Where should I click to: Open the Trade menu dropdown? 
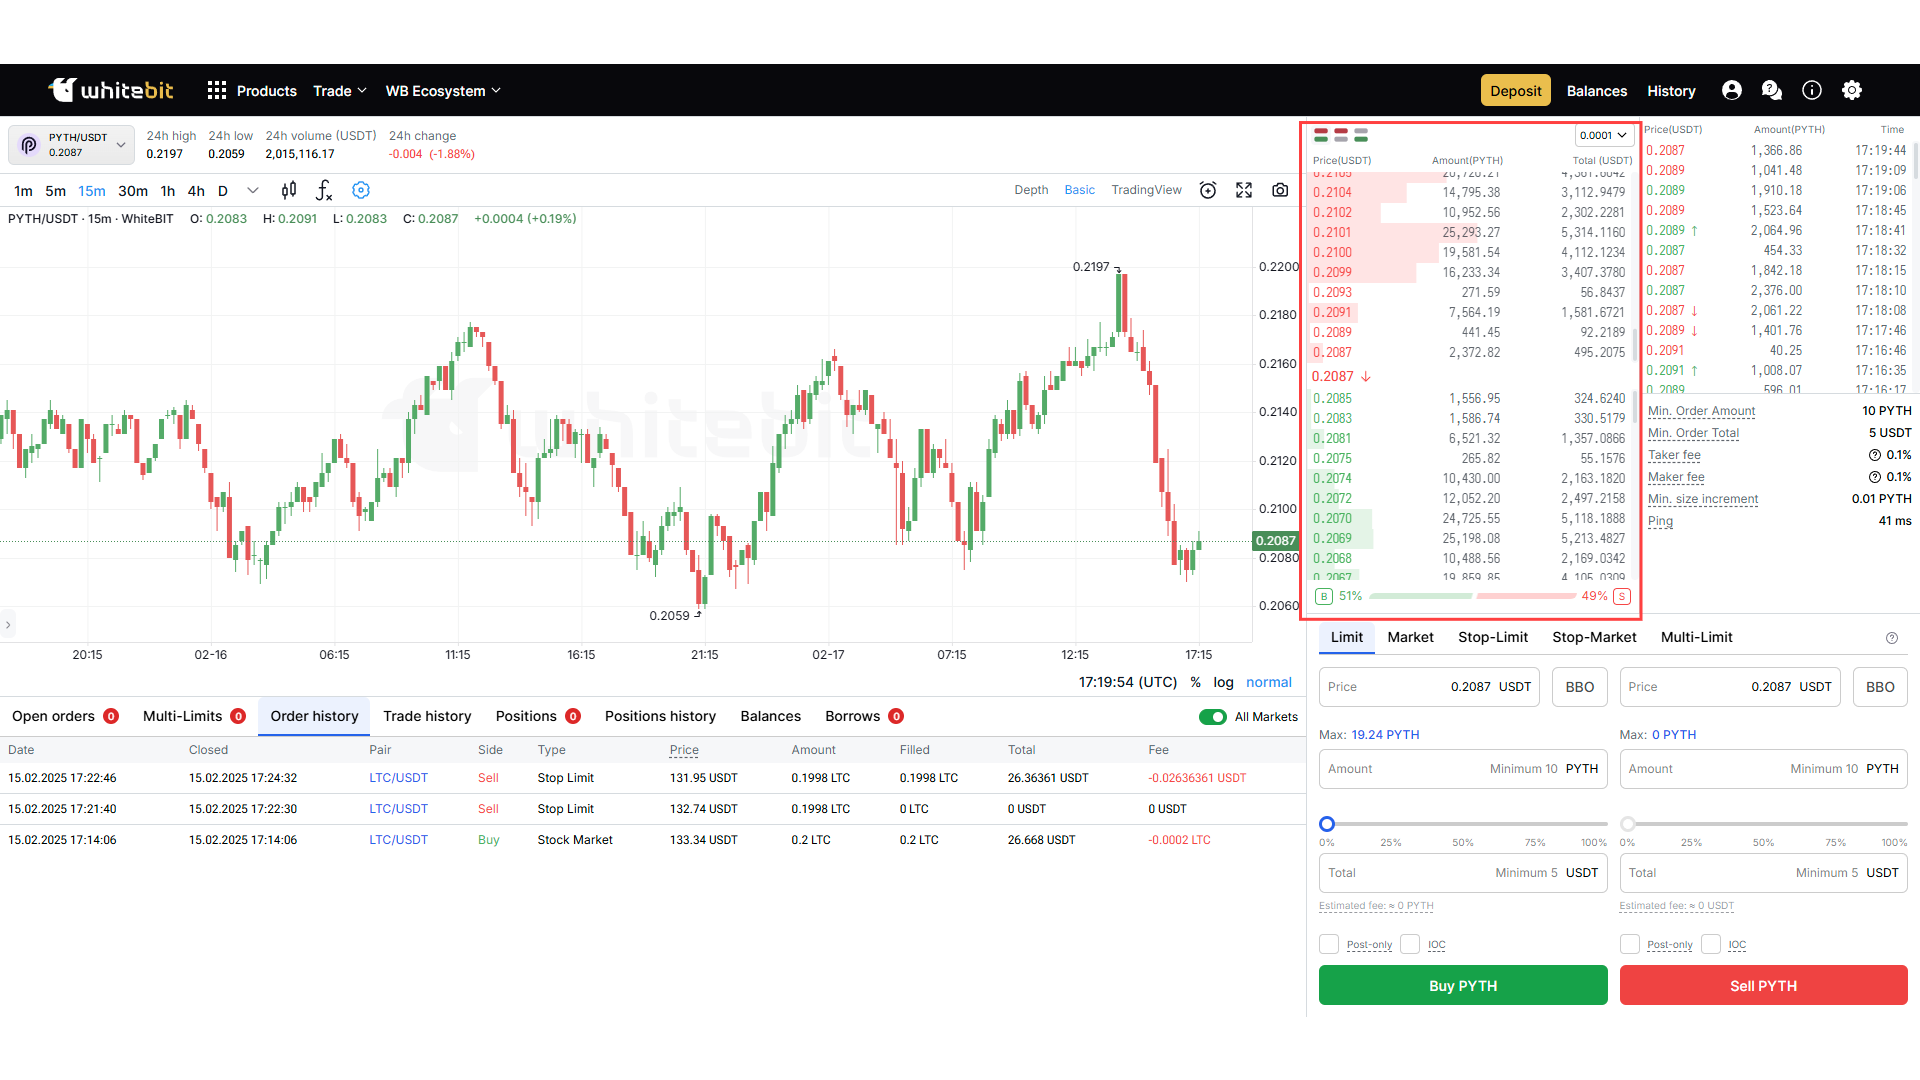pos(340,91)
